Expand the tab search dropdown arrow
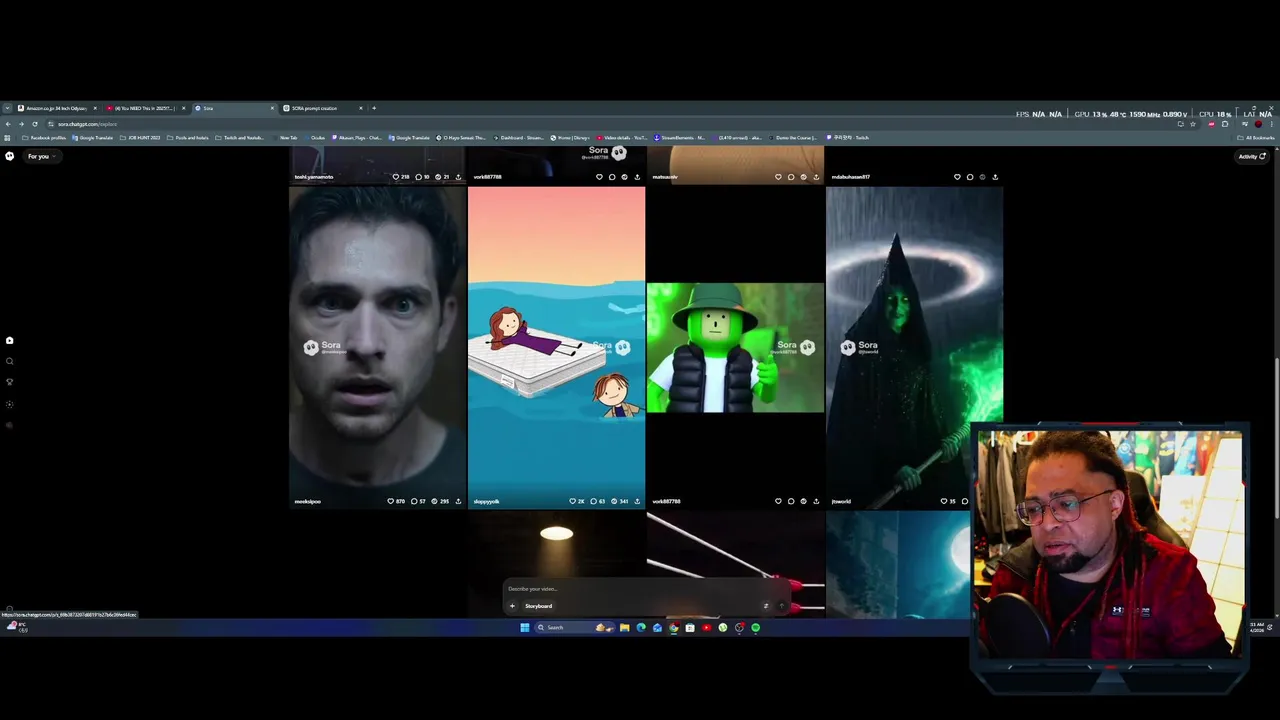 tap(7, 108)
